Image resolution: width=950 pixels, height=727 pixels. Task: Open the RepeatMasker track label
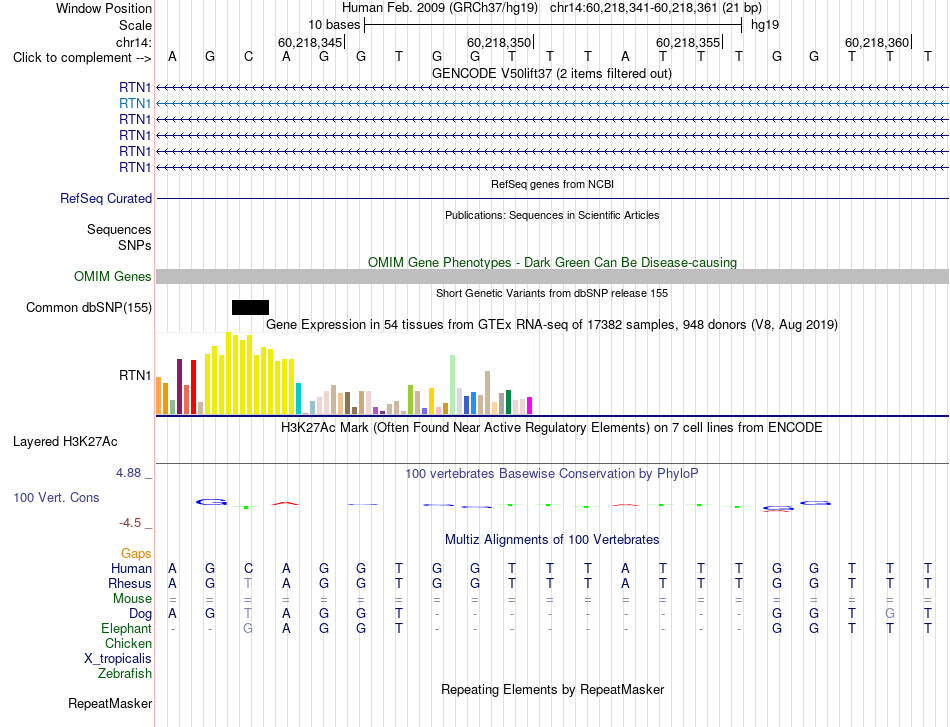(110, 703)
